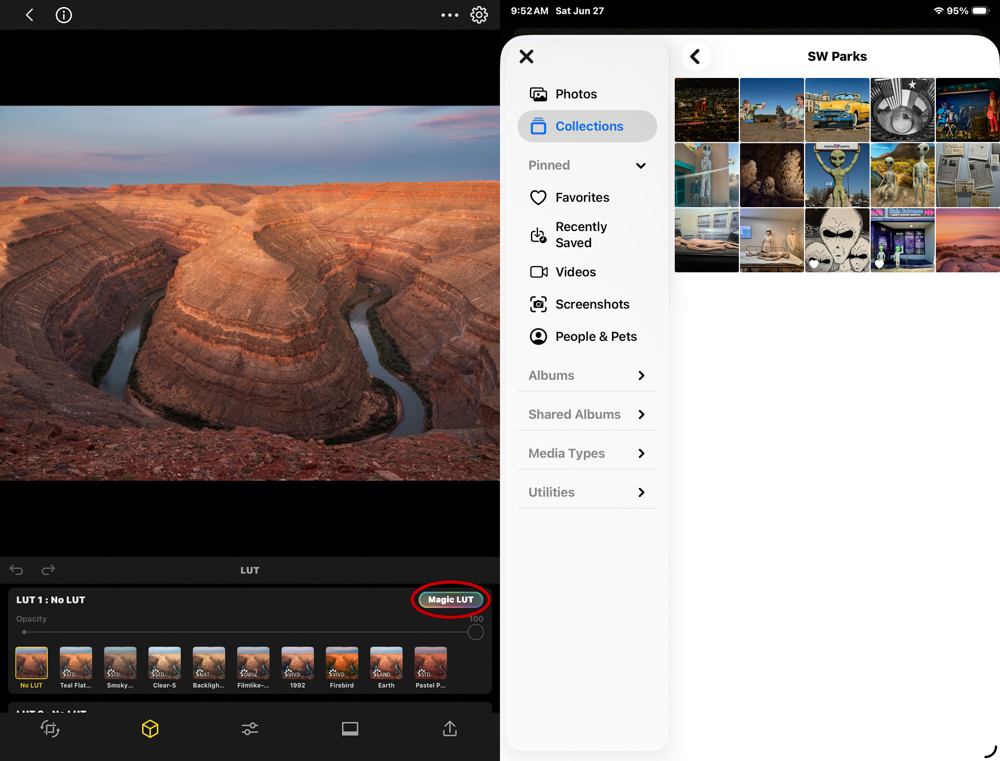
Task: Apply the Backlight LUT preset
Action: (x=209, y=668)
